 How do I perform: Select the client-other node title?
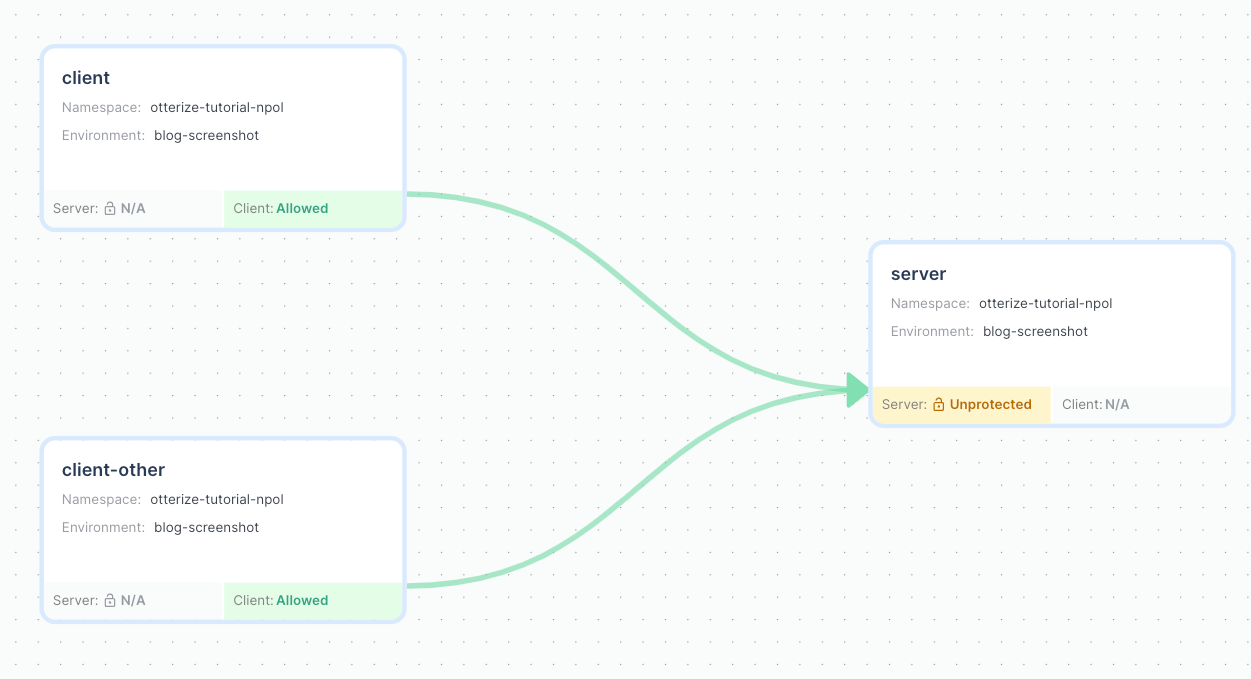coord(113,470)
